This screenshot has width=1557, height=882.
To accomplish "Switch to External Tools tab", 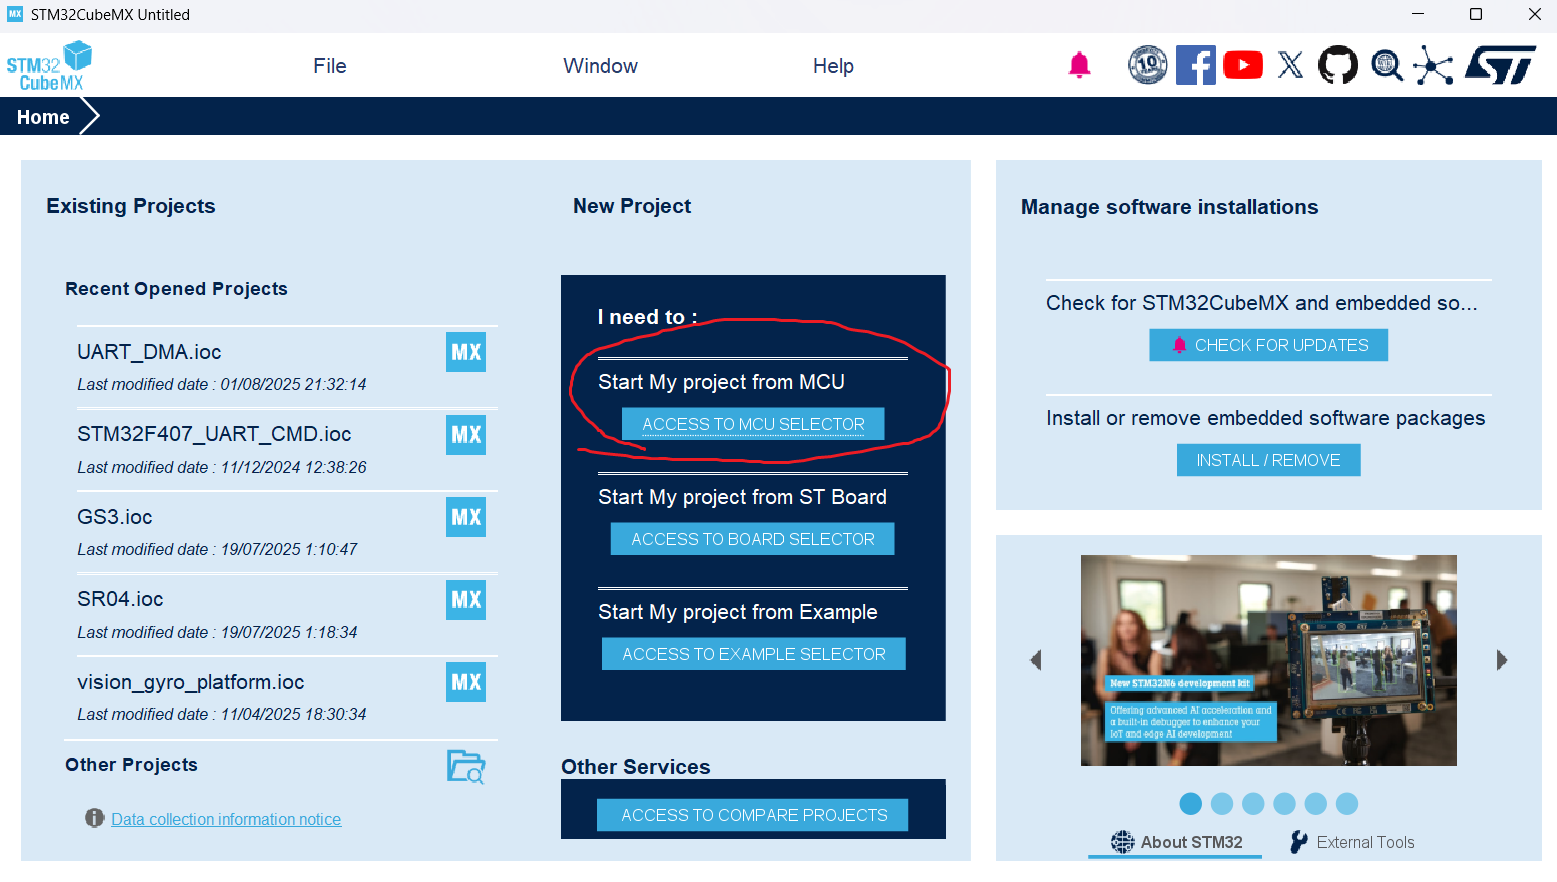I will [x=1352, y=842].
